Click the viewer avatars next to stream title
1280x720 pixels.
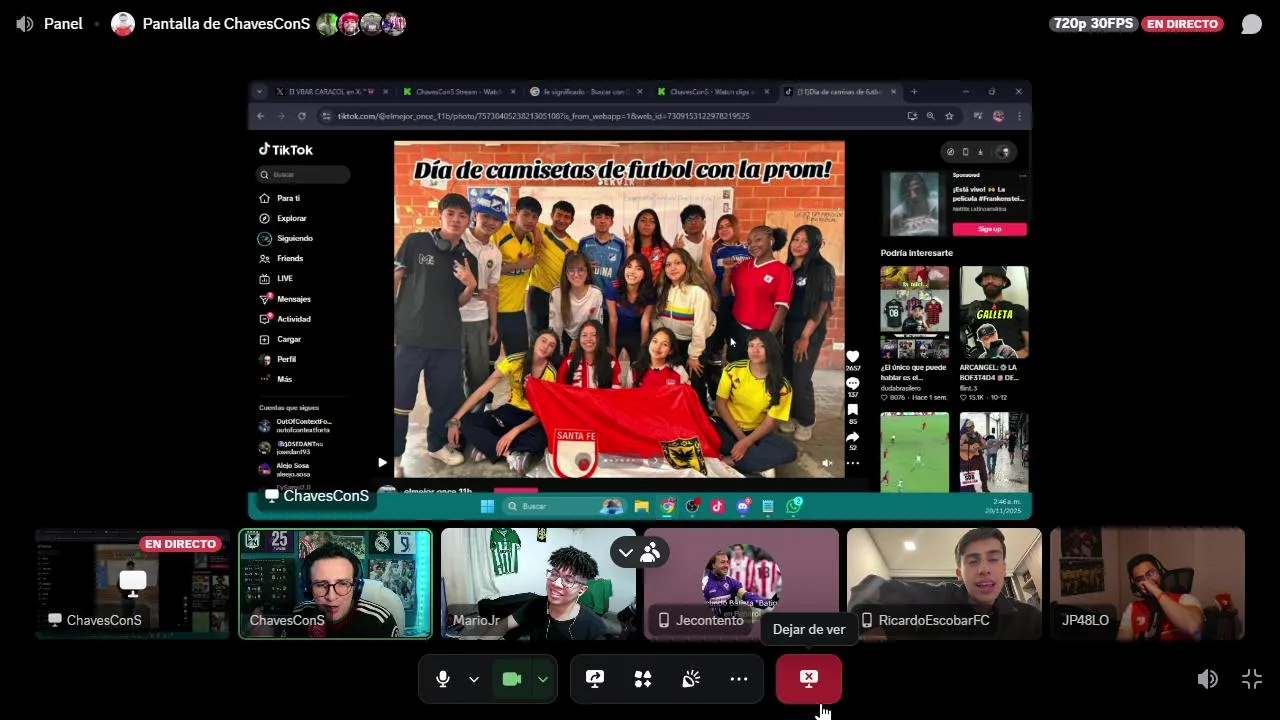(361, 24)
